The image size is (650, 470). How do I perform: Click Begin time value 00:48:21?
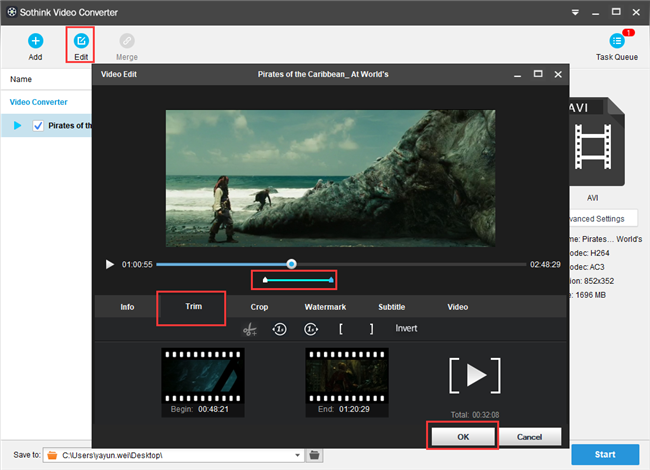(213, 409)
